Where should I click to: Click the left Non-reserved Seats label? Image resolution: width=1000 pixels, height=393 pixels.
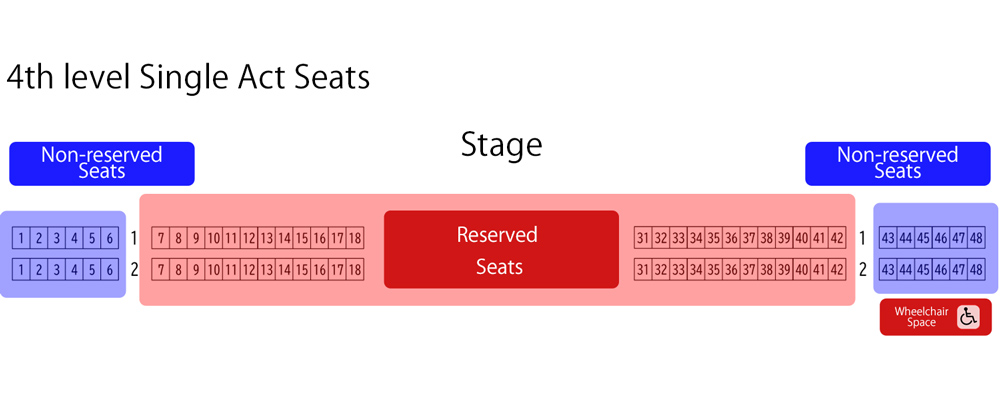tap(102, 164)
